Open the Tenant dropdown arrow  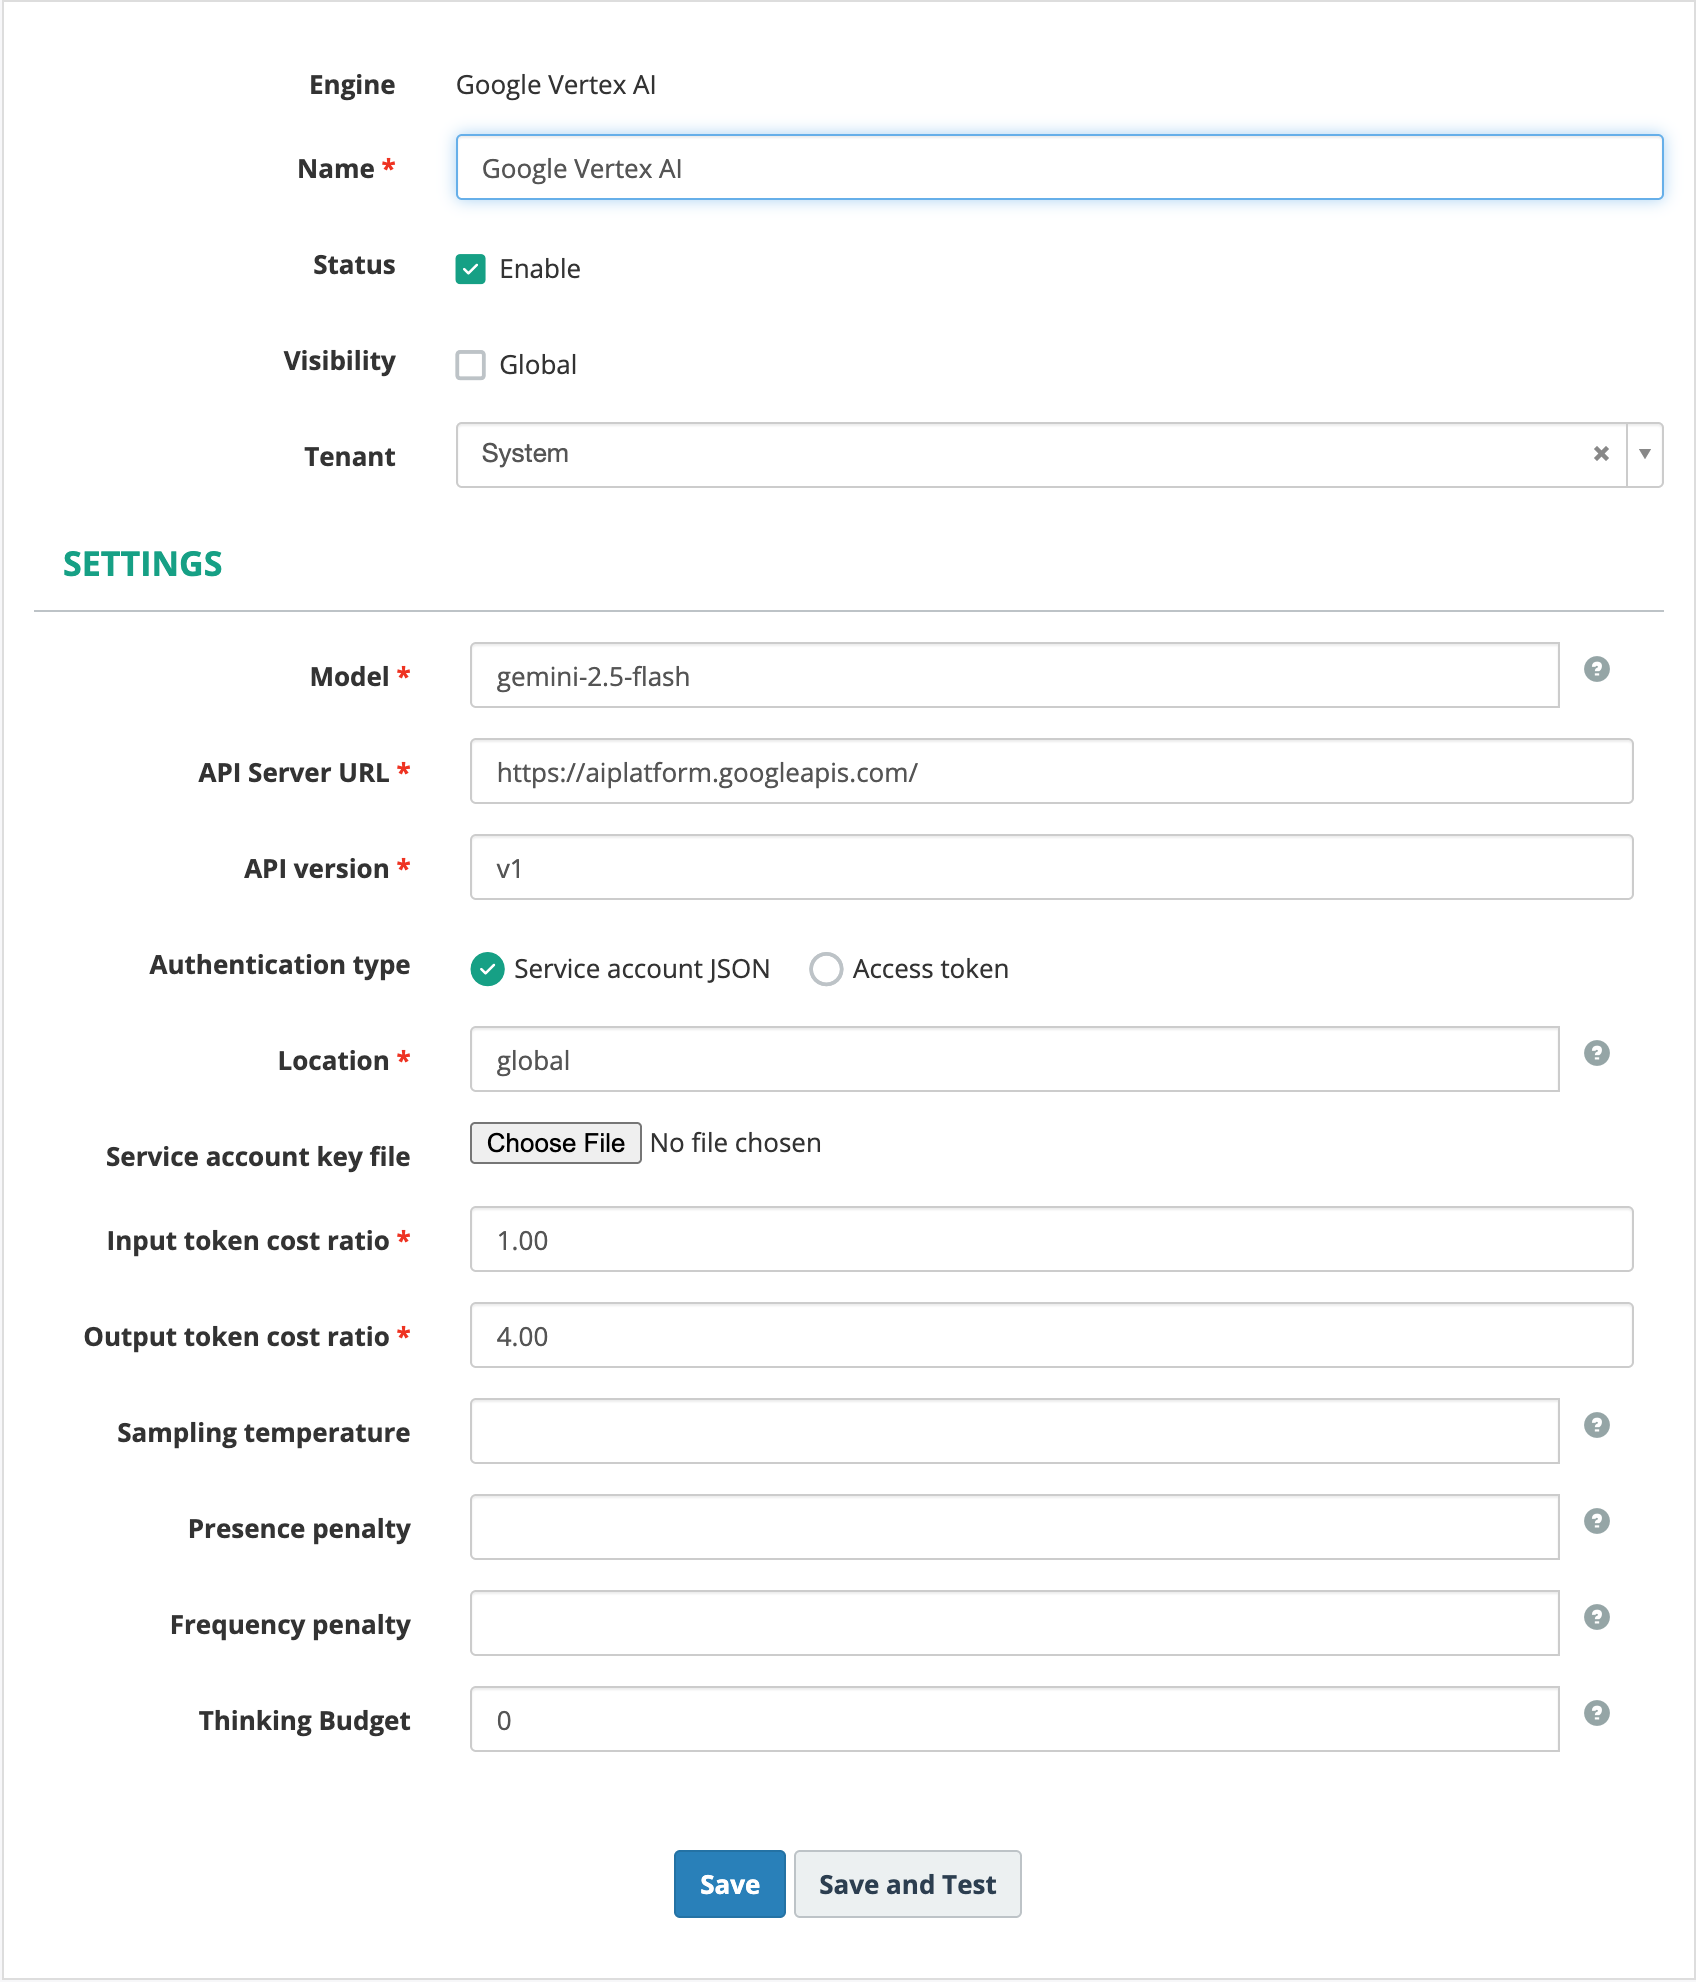pyautogui.click(x=1644, y=454)
